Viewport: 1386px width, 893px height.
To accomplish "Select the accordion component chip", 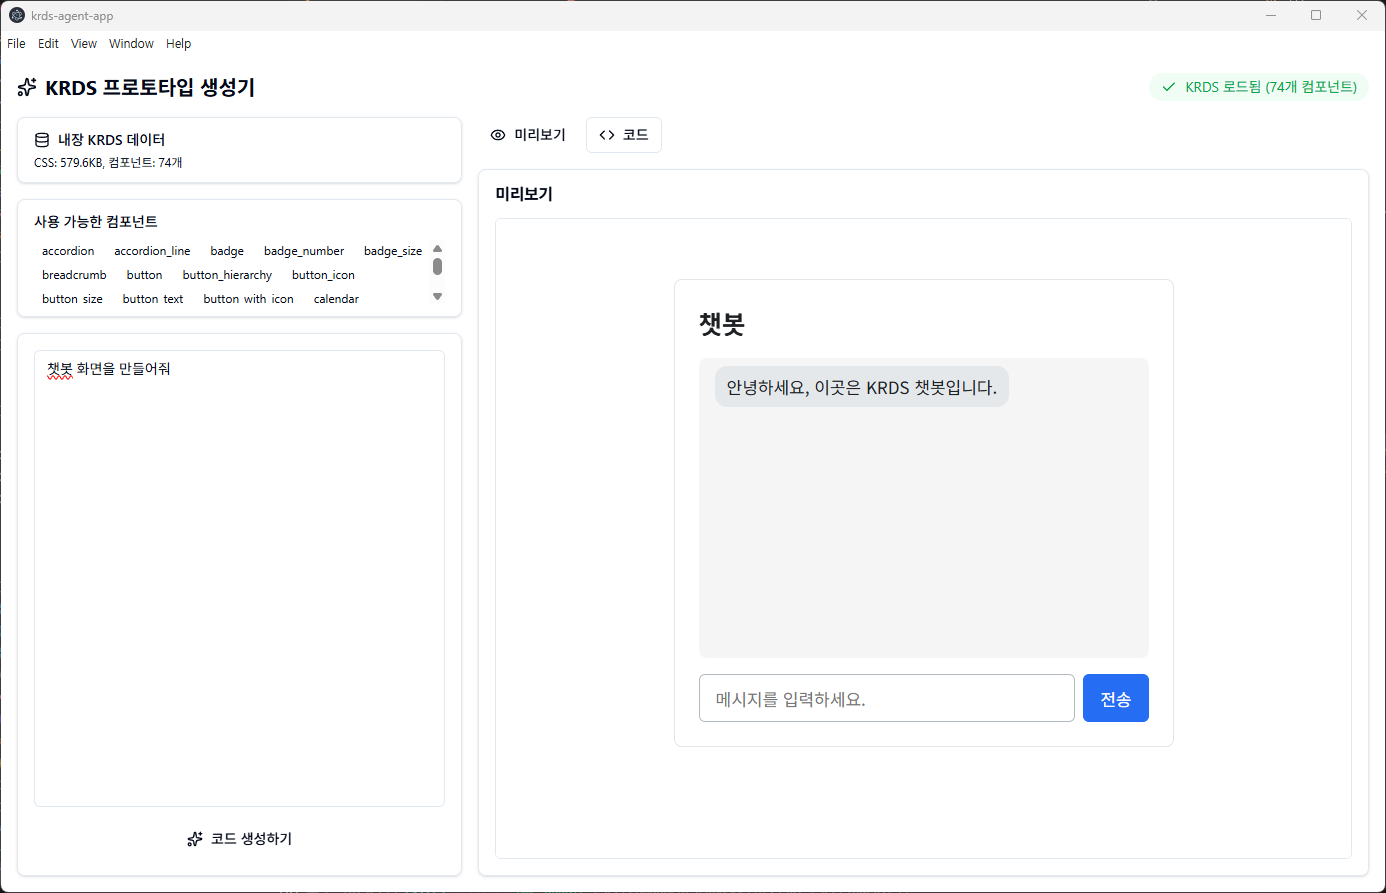I will tap(68, 251).
